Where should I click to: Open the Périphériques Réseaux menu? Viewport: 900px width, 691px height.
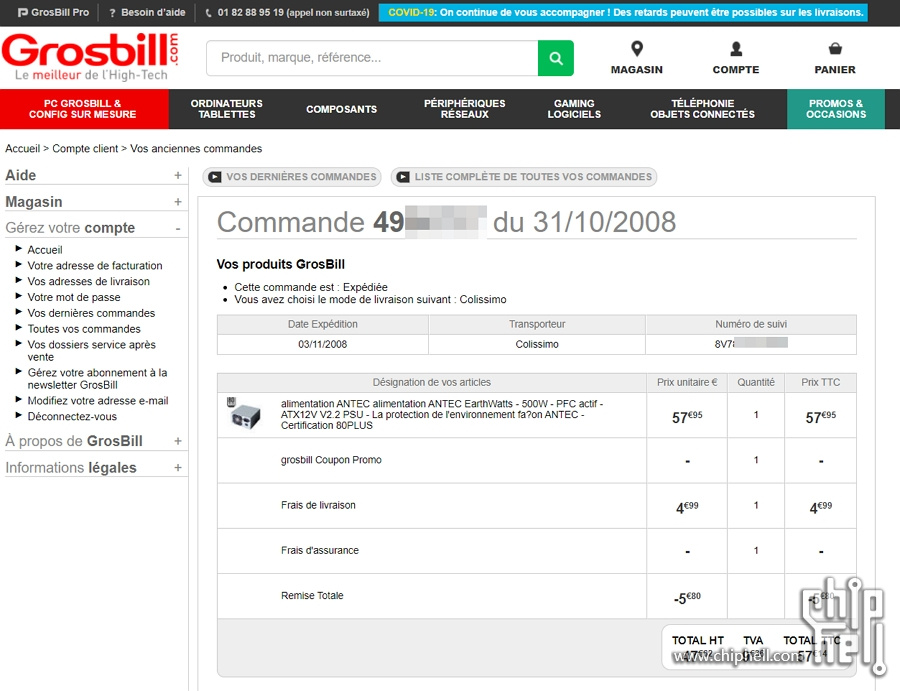[465, 109]
